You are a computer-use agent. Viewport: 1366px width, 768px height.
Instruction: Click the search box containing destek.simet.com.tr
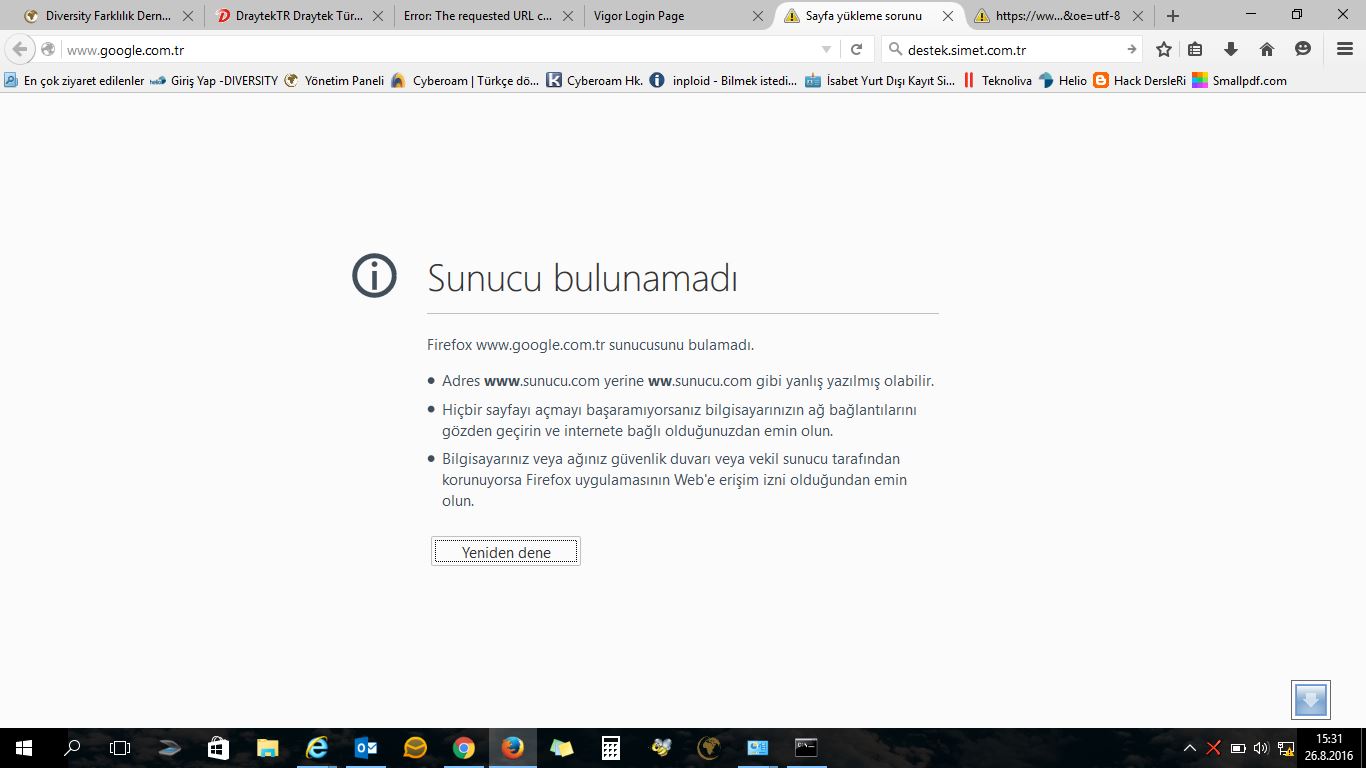(x=1010, y=50)
